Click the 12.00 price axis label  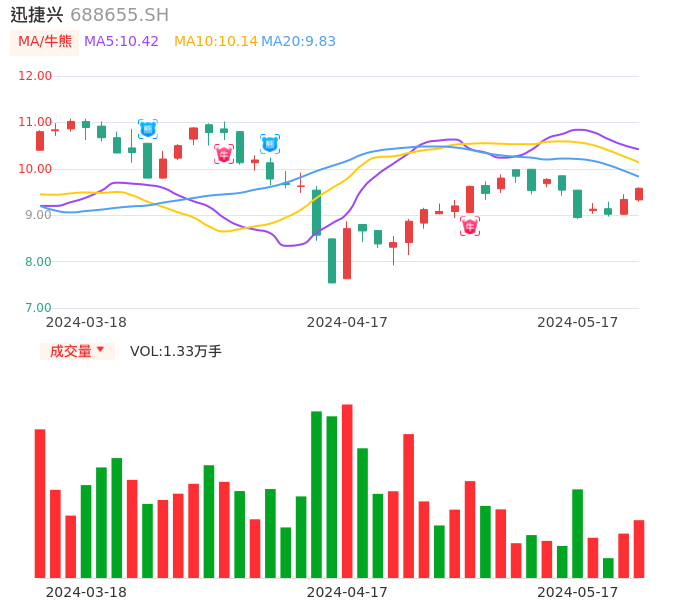tap(35, 76)
